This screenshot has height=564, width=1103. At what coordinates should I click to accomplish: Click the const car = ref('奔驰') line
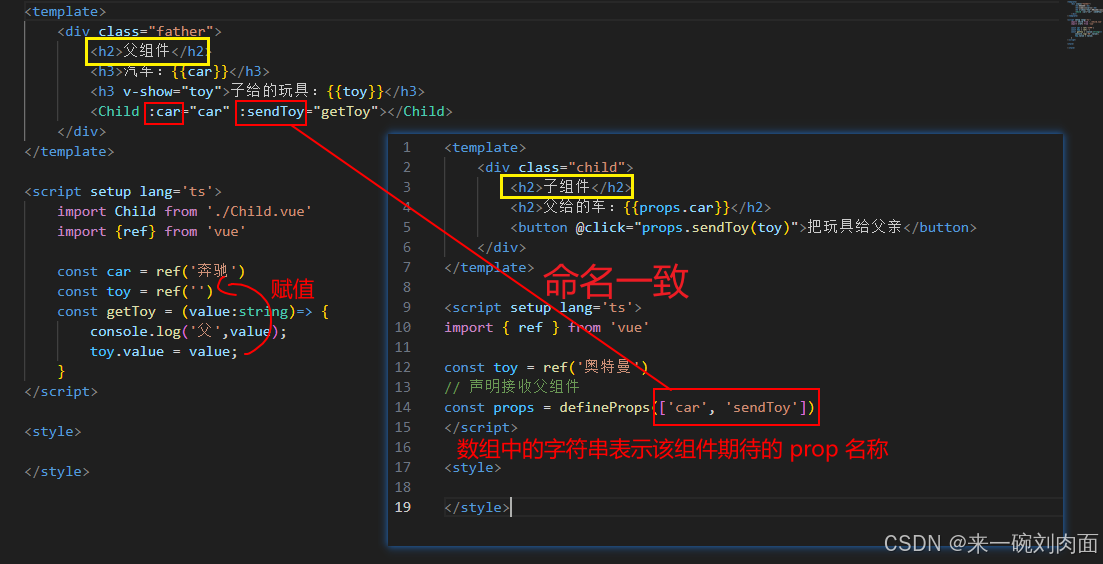click(x=152, y=271)
